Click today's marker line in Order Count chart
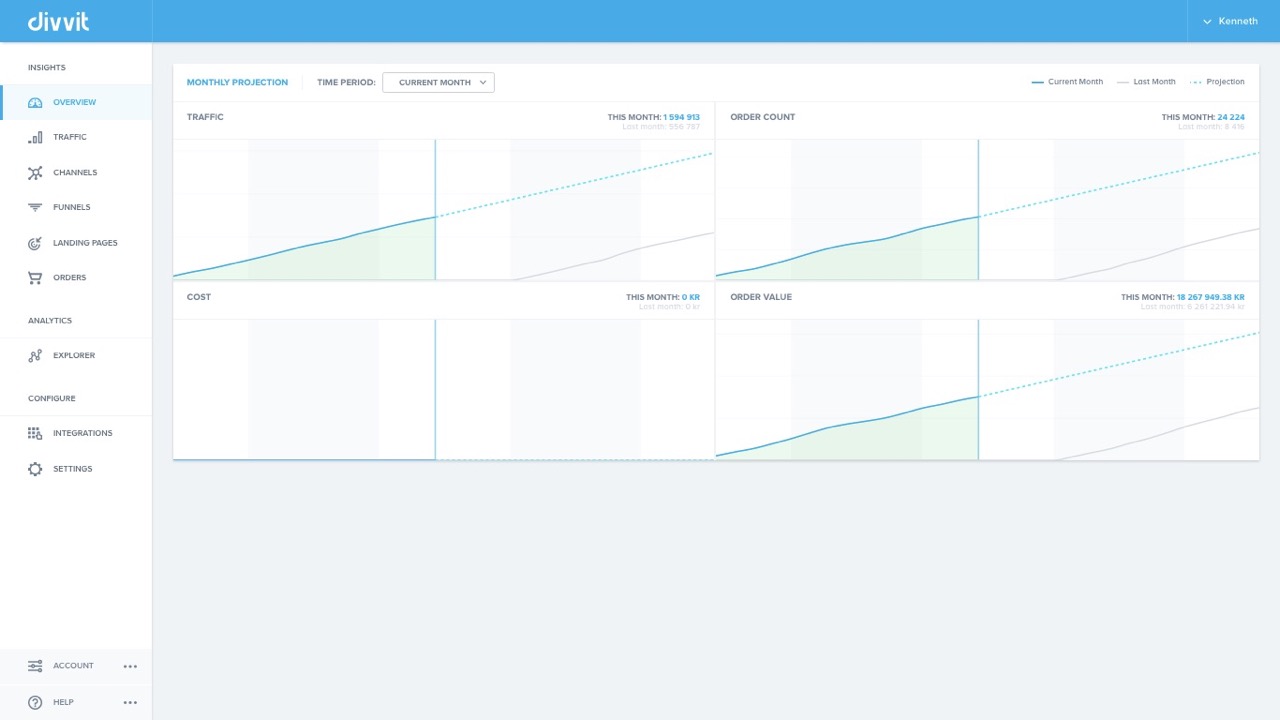Screen dimensions: 1280x720 (x=978, y=209)
